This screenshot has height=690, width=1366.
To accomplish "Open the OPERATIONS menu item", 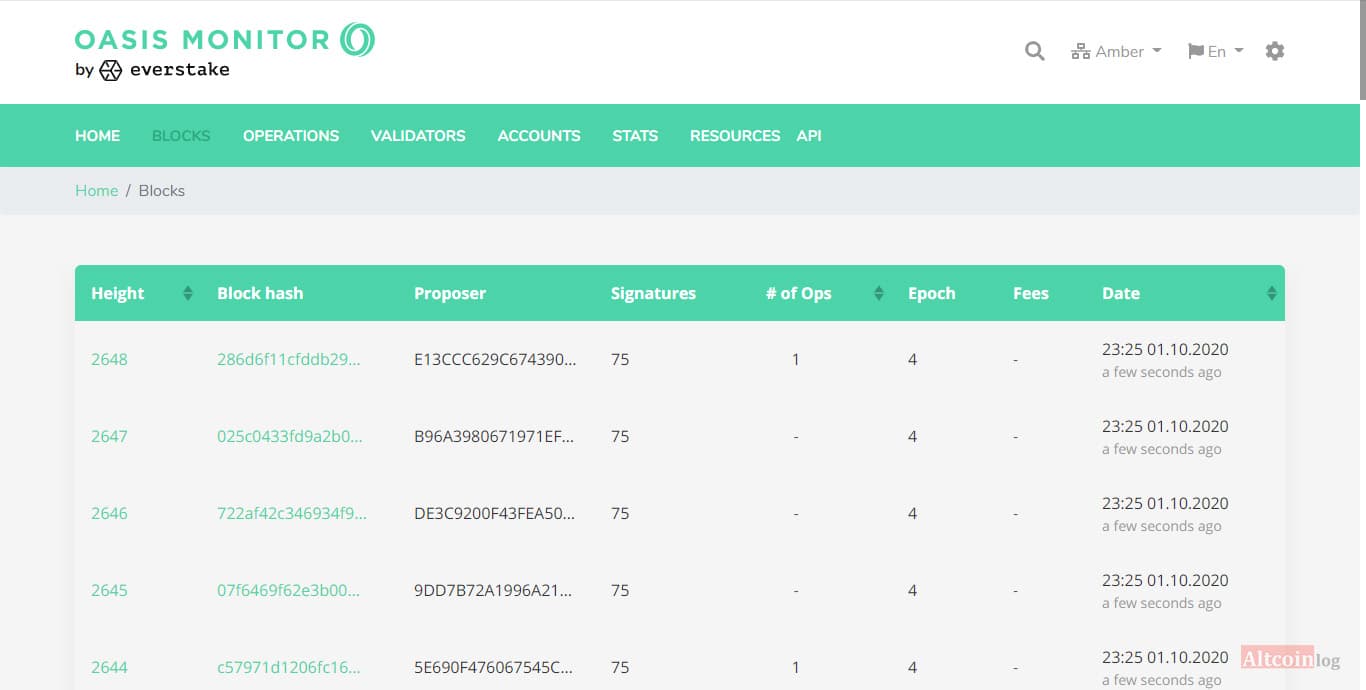I will [x=291, y=136].
